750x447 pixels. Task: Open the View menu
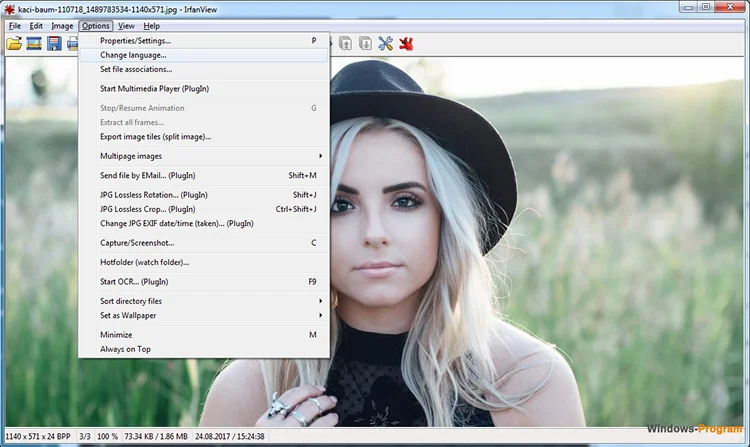[126, 26]
